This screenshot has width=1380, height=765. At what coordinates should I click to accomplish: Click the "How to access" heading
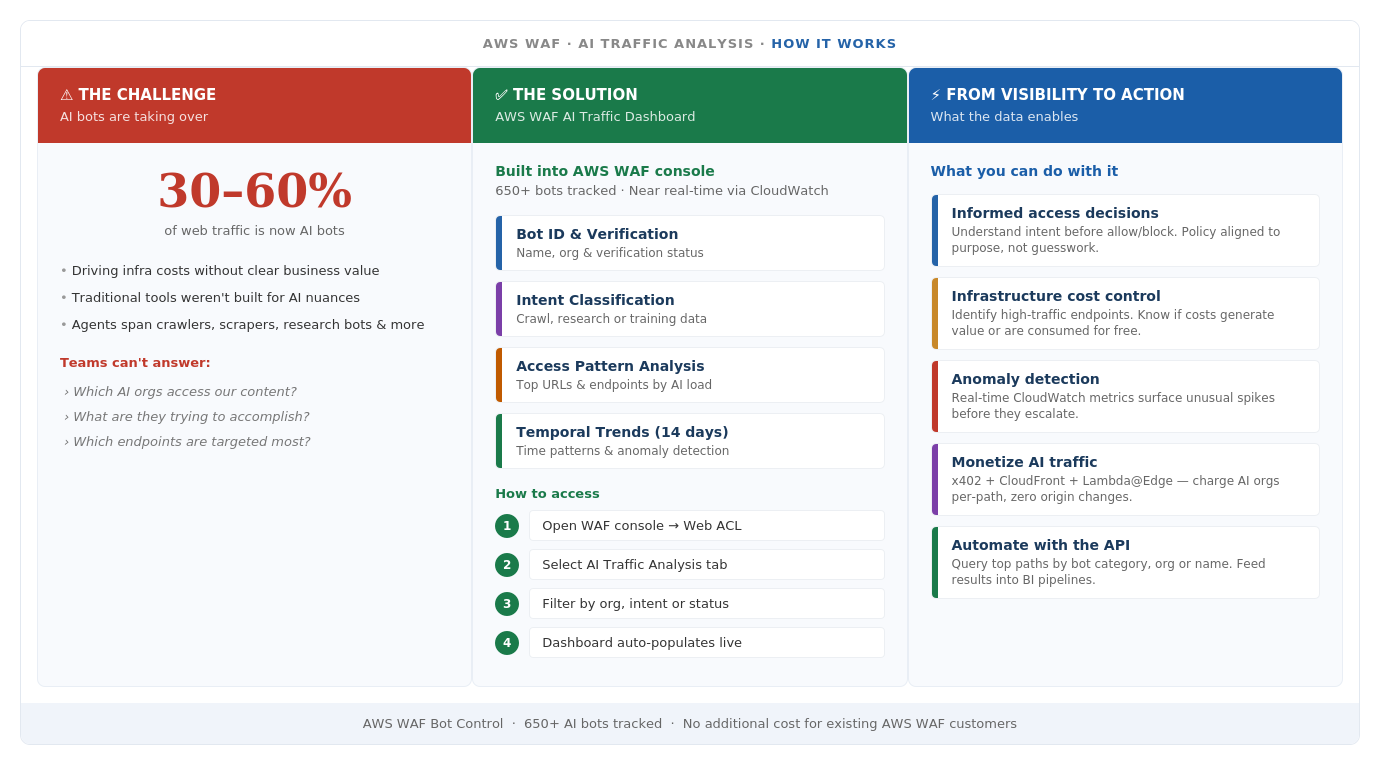548,494
